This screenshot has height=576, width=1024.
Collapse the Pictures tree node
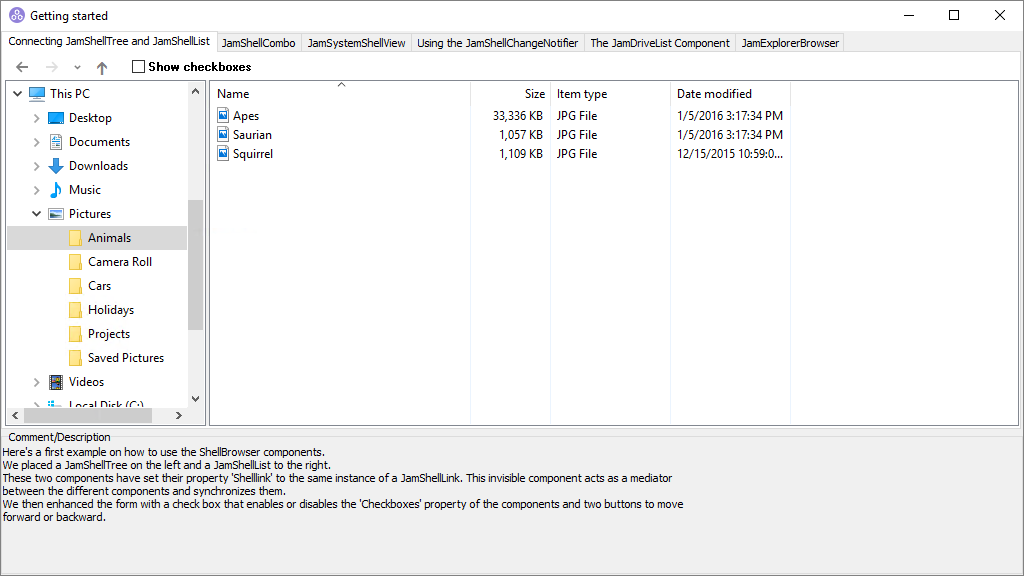coord(37,213)
